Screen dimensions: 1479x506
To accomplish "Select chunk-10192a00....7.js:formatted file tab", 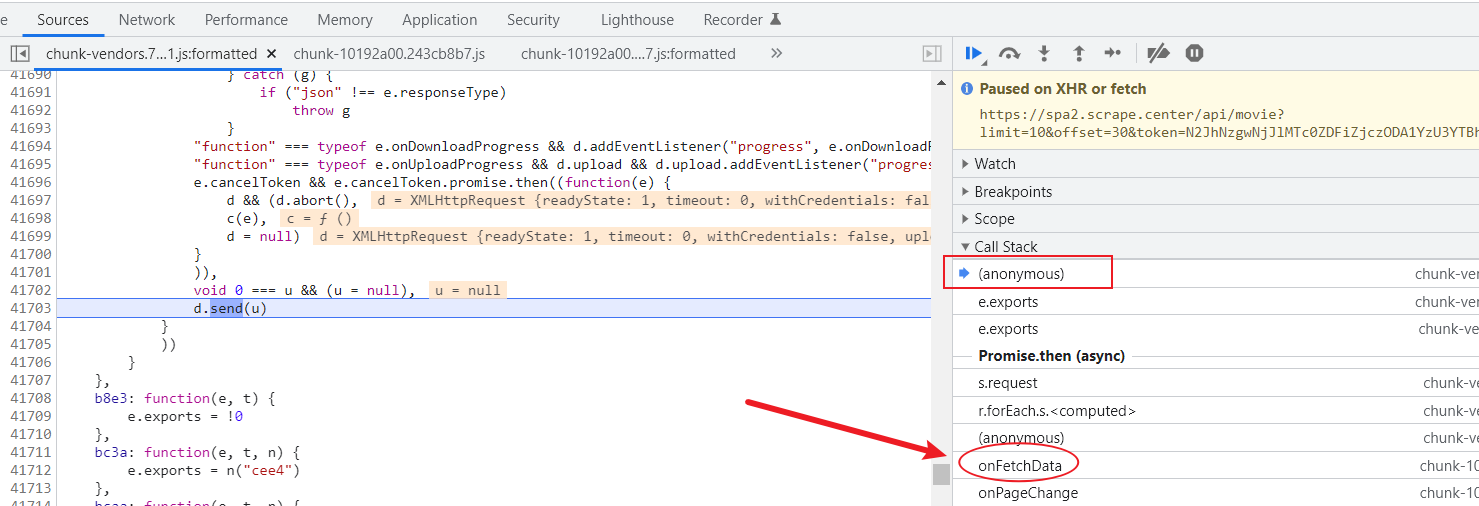I will pyautogui.click(x=628, y=54).
